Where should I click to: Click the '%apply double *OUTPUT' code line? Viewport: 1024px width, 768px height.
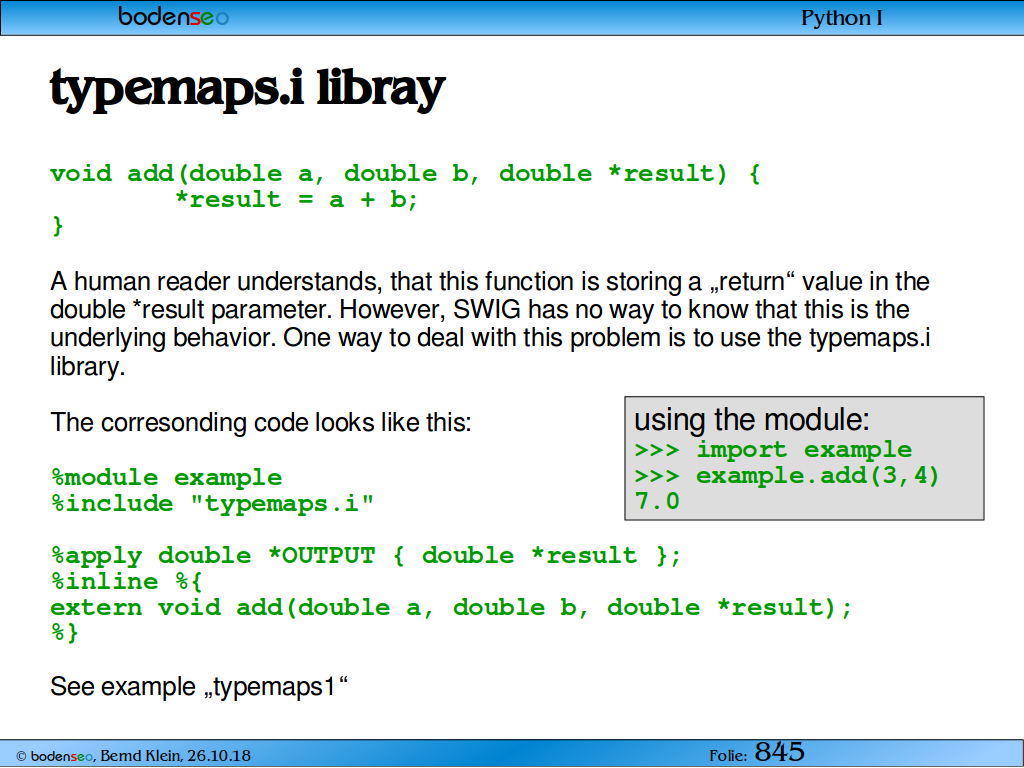[366, 556]
